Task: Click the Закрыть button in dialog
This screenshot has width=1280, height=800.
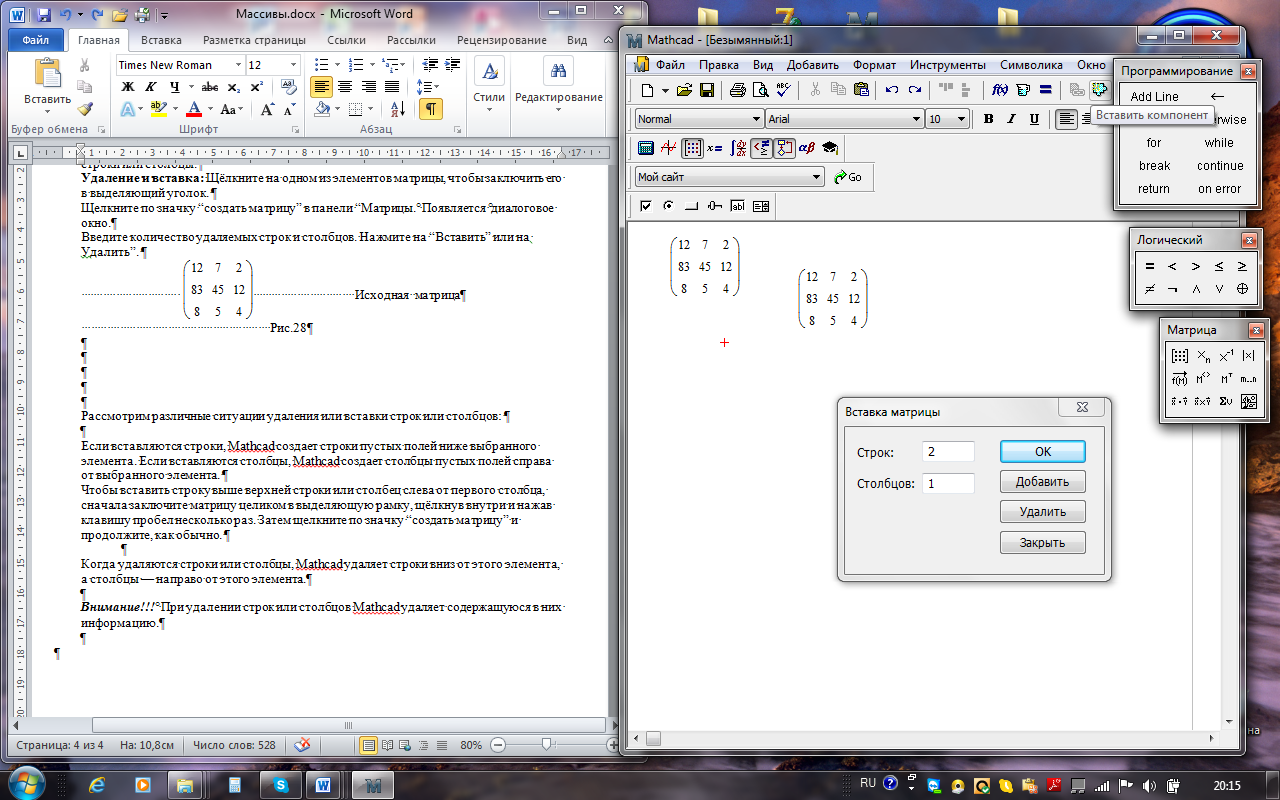Action: (x=1043, y=543)
